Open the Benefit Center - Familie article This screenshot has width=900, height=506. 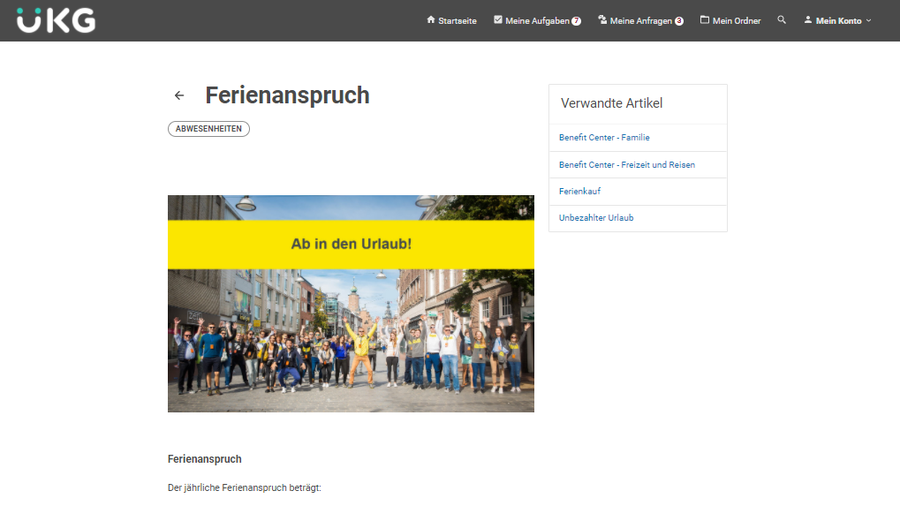(x=604, y=138)
